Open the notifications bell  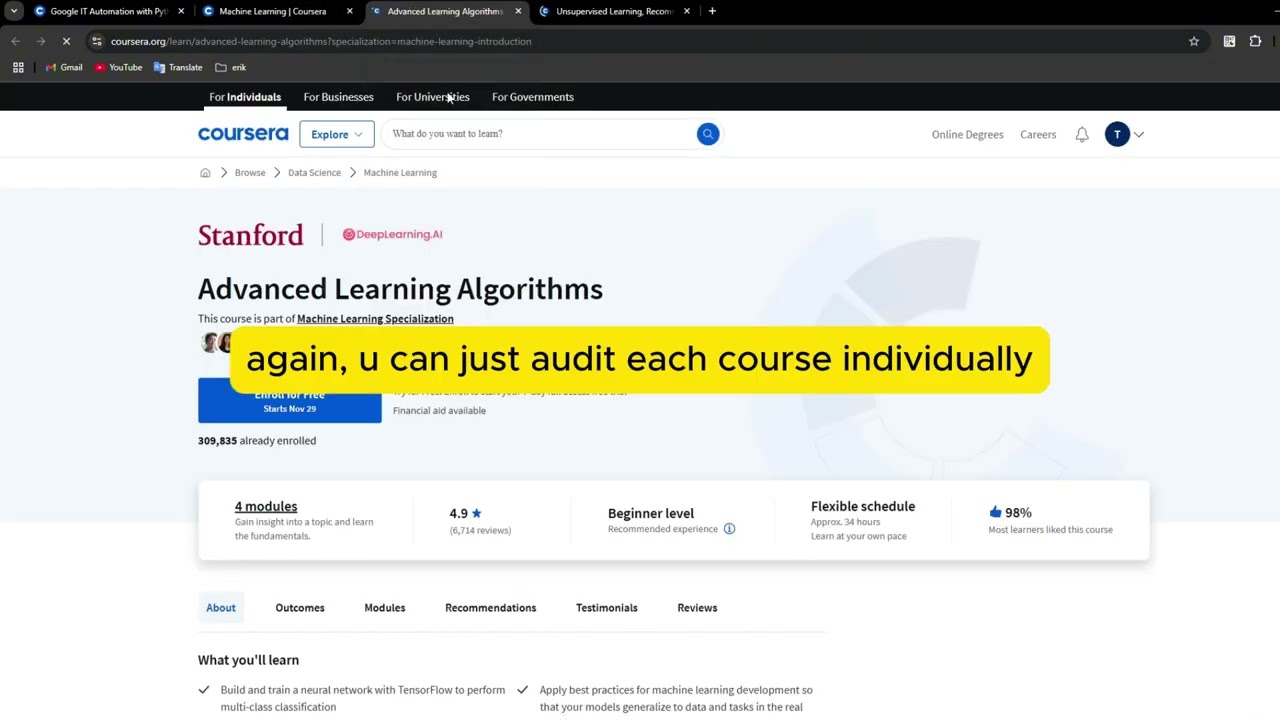click(x=1082, y=134)
